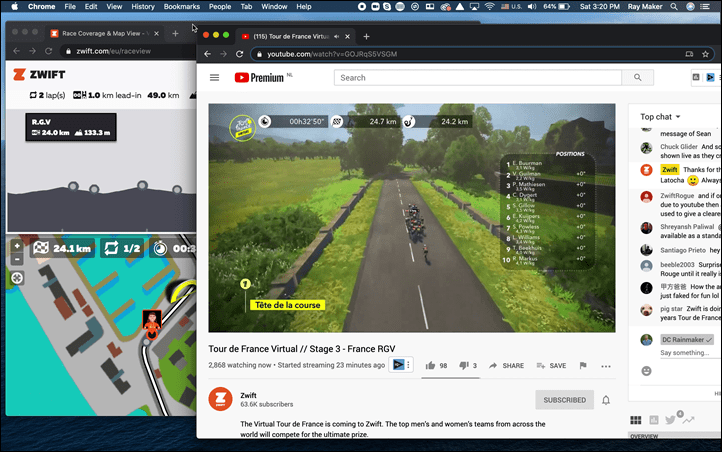Open the Zwift channel avatar

pyautogui.click(x=221, y=399)
